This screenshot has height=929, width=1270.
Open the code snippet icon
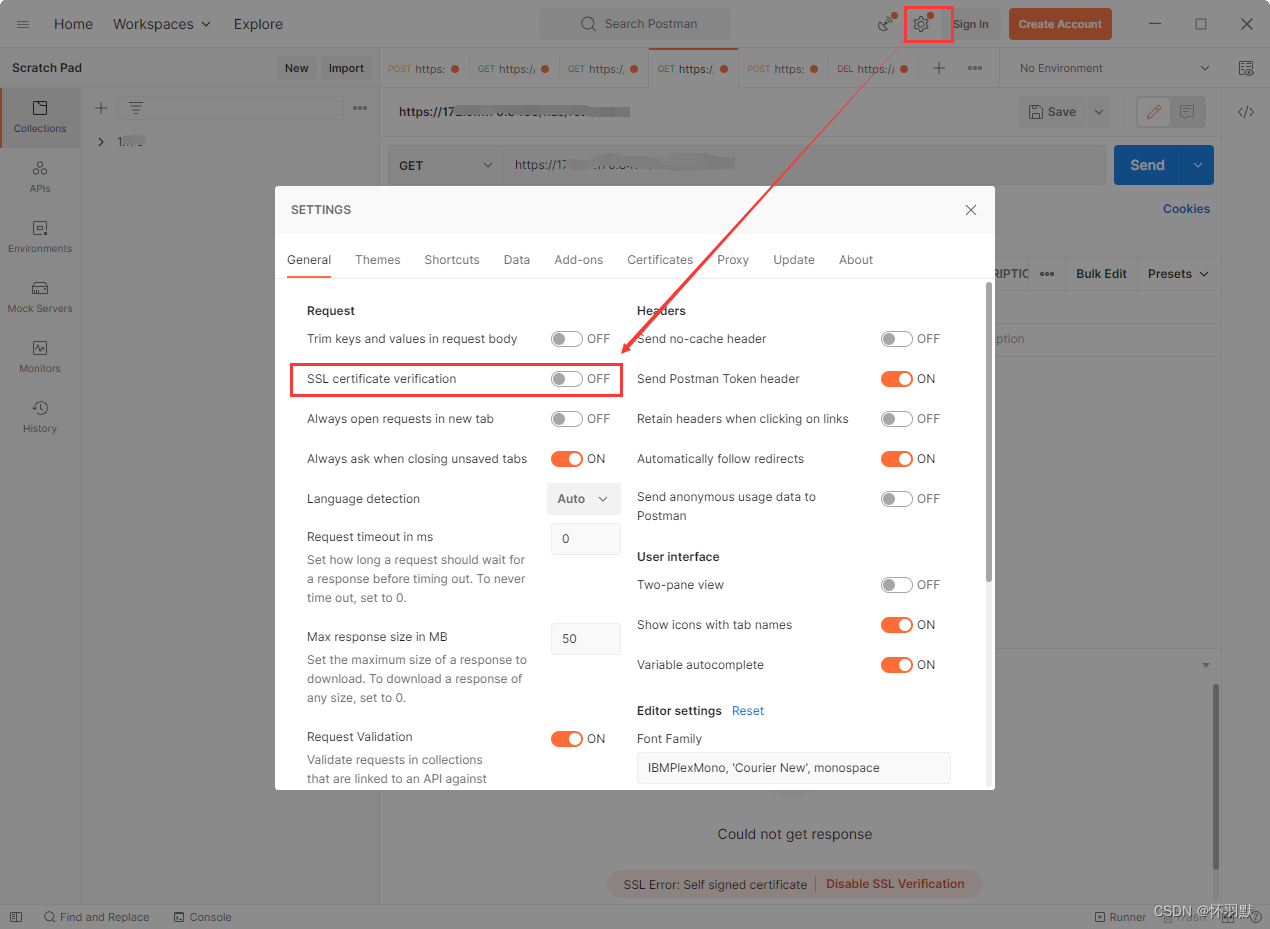coord(1246,112)
